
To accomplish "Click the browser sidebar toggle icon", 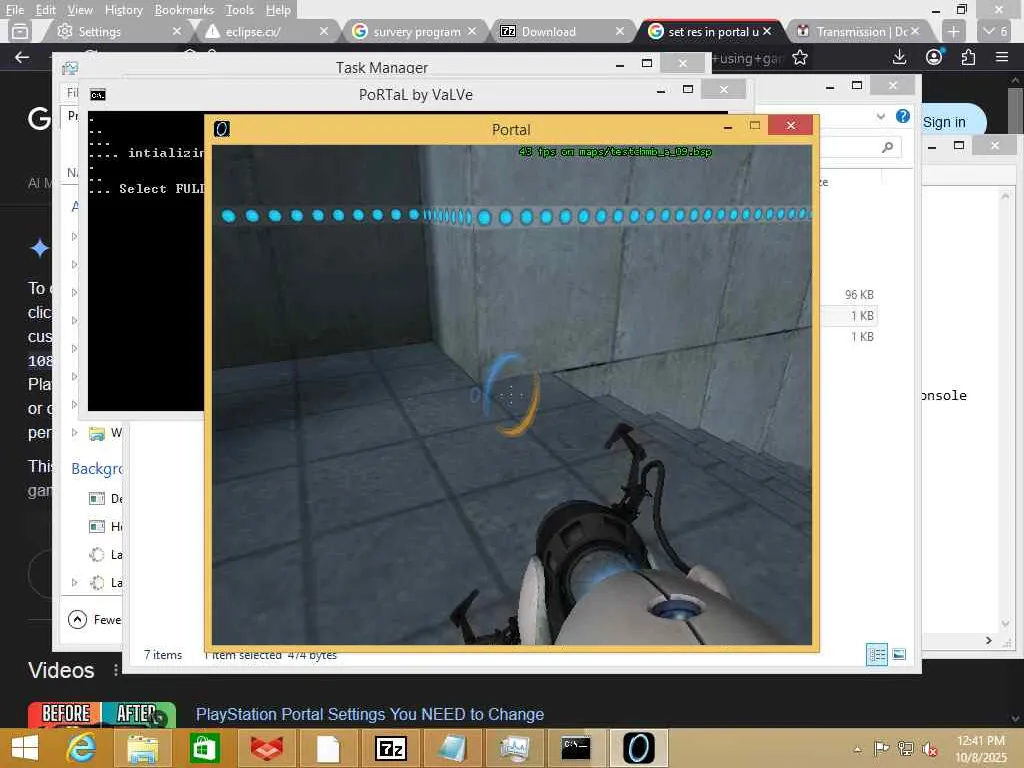I will (x=20, y=31).
